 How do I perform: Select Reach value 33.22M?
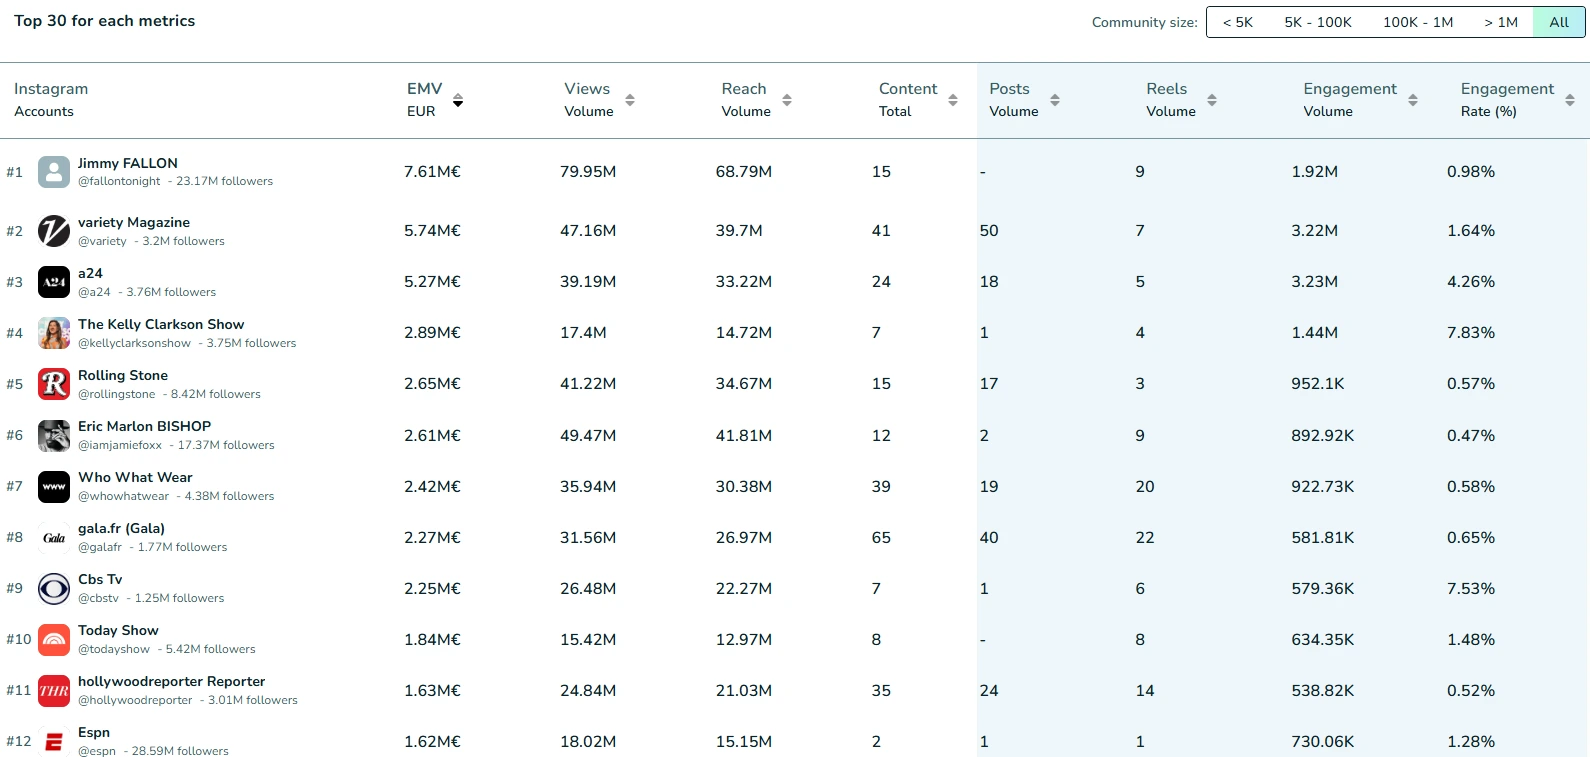(x=744, y=282)
